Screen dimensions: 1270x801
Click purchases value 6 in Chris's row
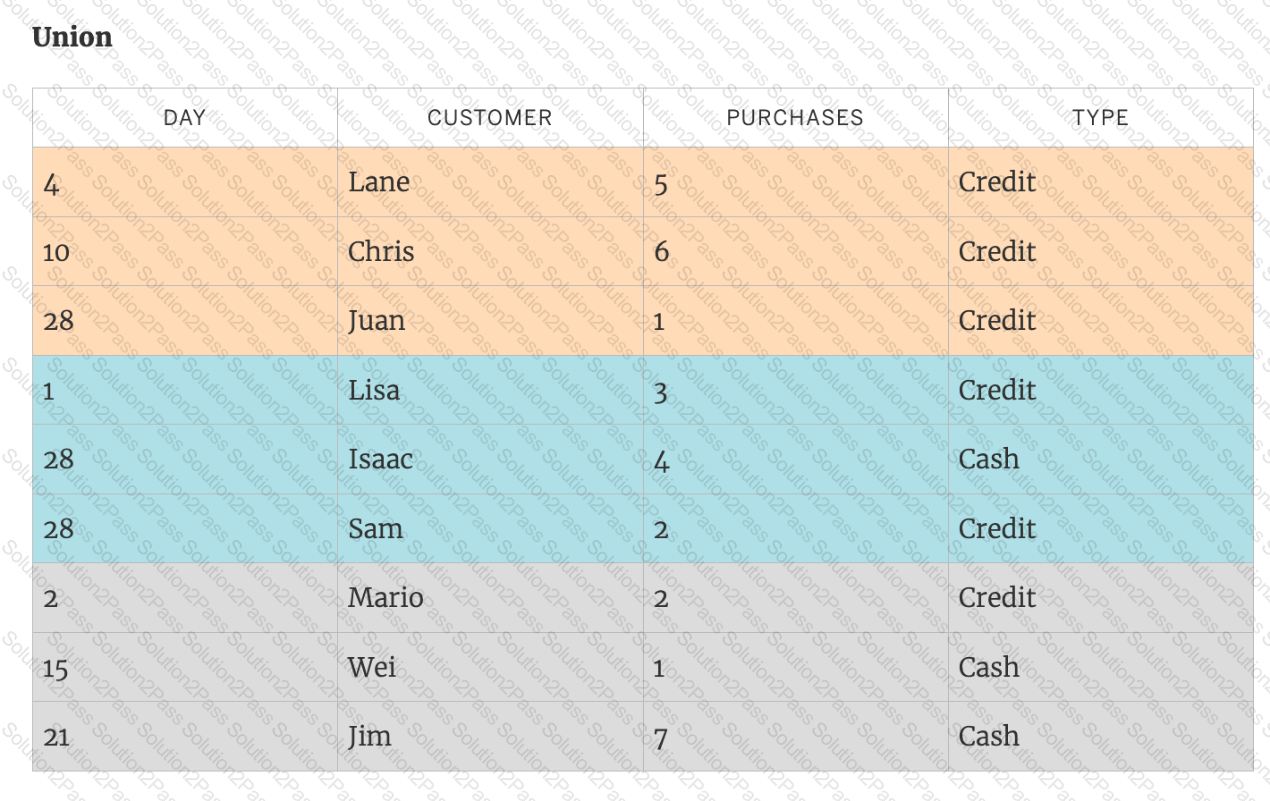click(x=661, y=252)
